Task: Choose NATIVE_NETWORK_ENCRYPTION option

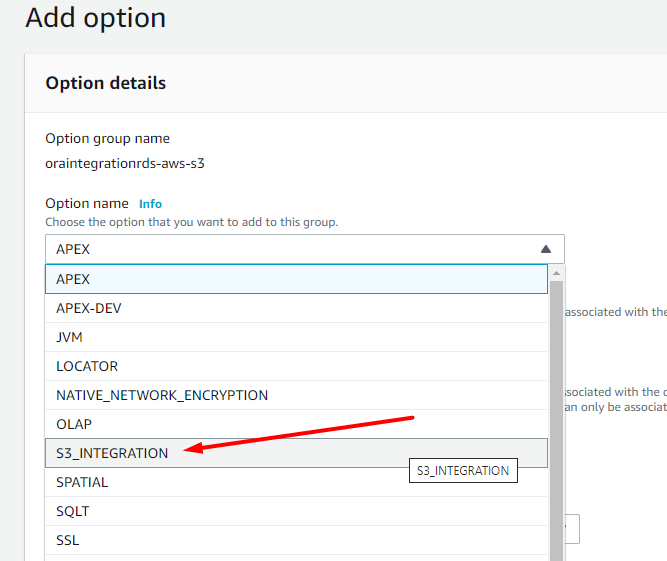Action: click(x=296, y=395)
